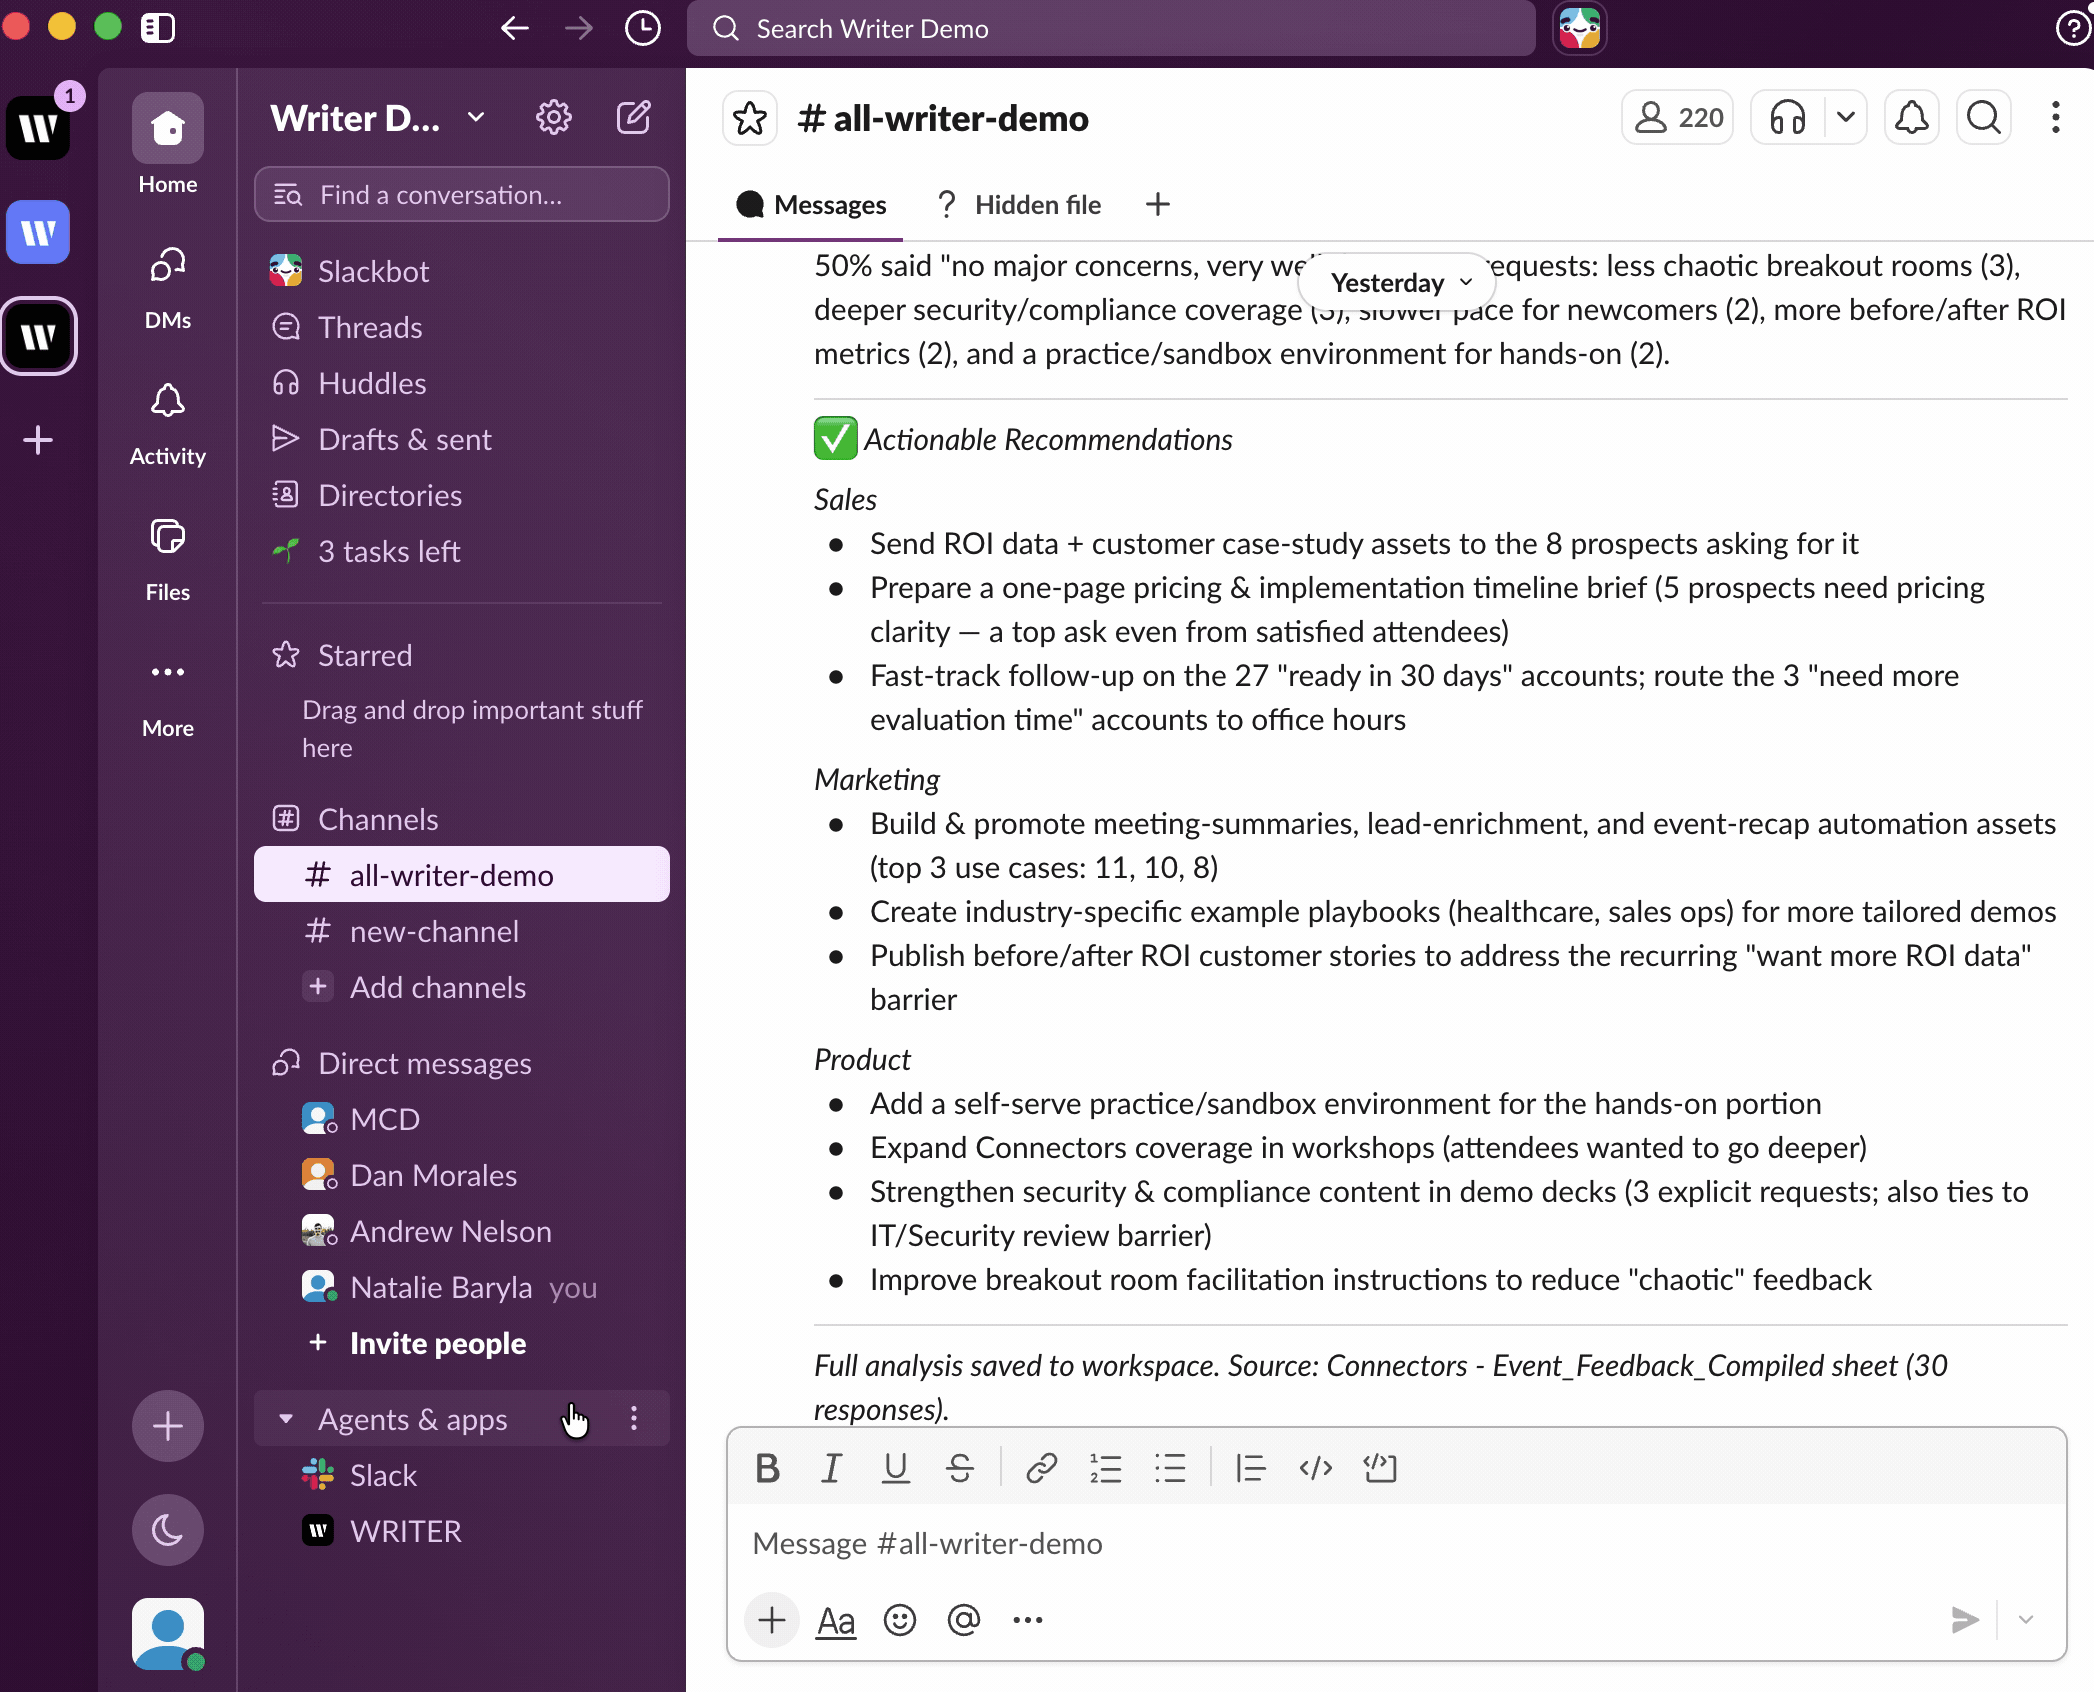Click the Search Writer Demo field
The image size is (2094, 1692).
pyautogui.click(x=1110, y=28)
